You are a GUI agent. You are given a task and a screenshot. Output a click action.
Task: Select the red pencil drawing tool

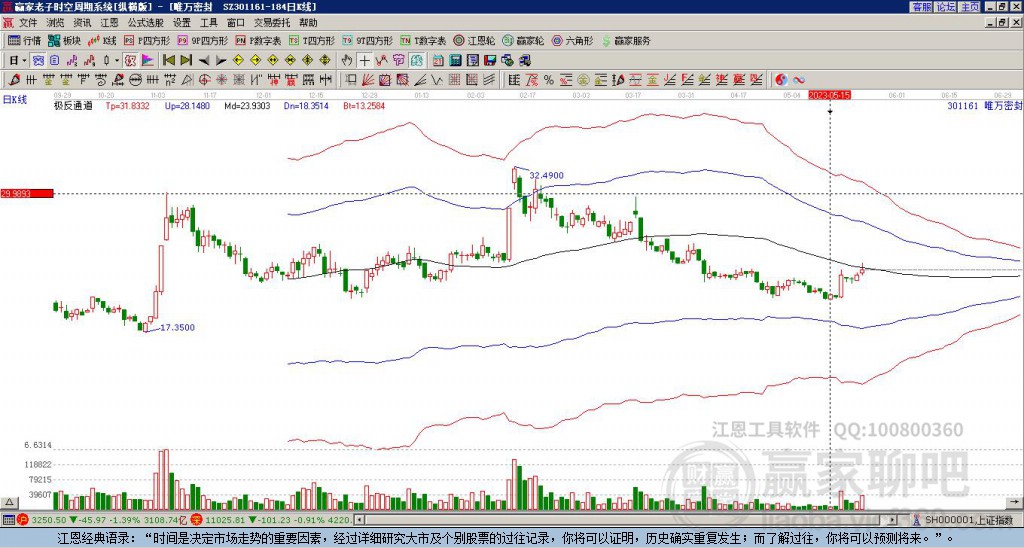(x=13, y=80)
